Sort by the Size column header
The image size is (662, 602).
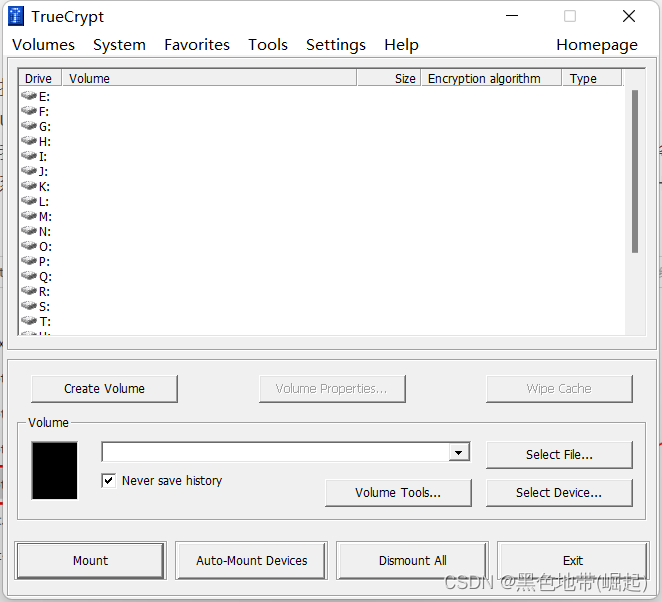389,79
